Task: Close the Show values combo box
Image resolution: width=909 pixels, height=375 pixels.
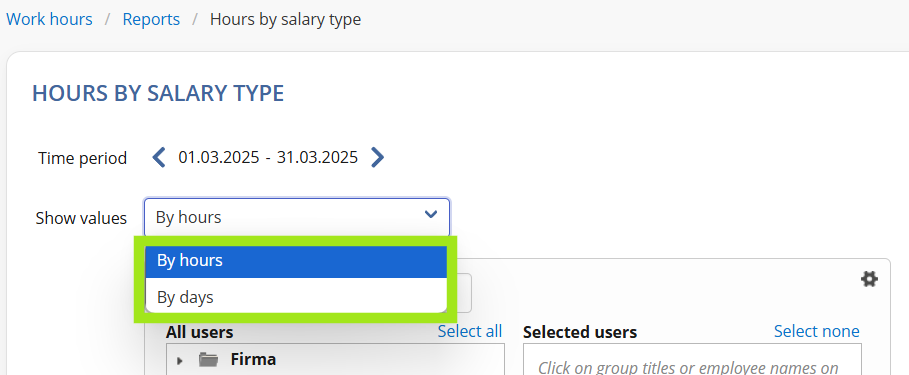Action: pos(297,217)
